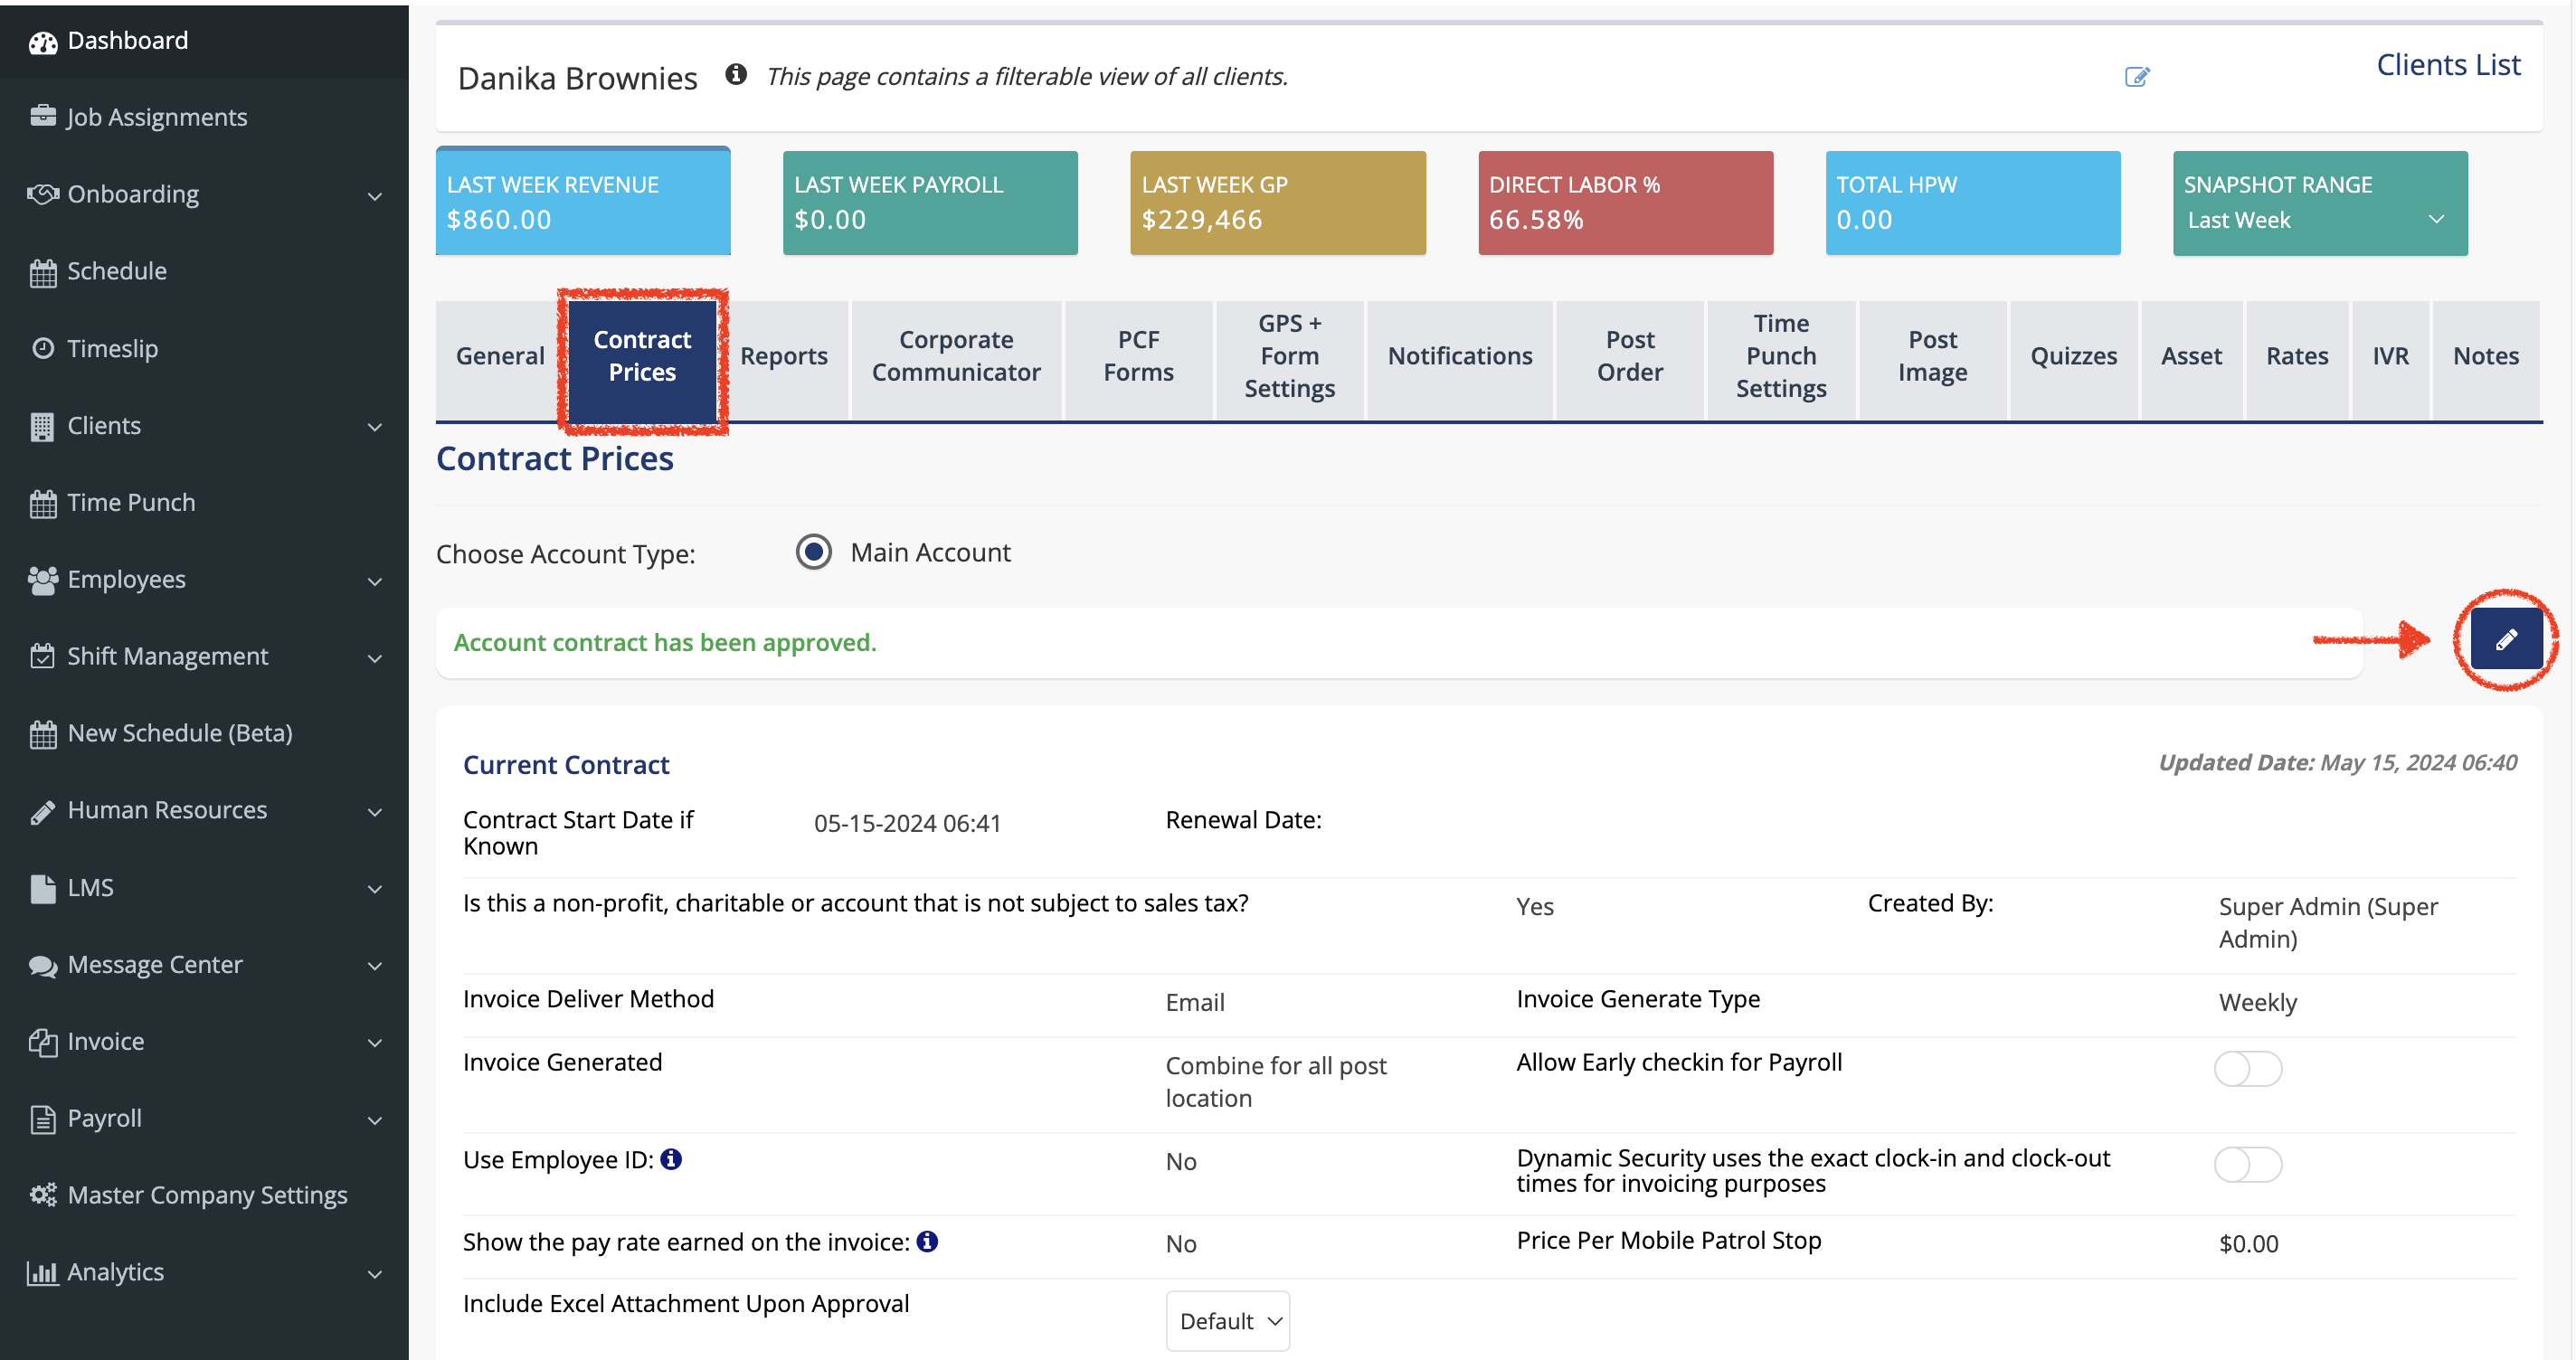
Task: Expand the Employees sidebar menu chevron
Action: coord(375,581)
